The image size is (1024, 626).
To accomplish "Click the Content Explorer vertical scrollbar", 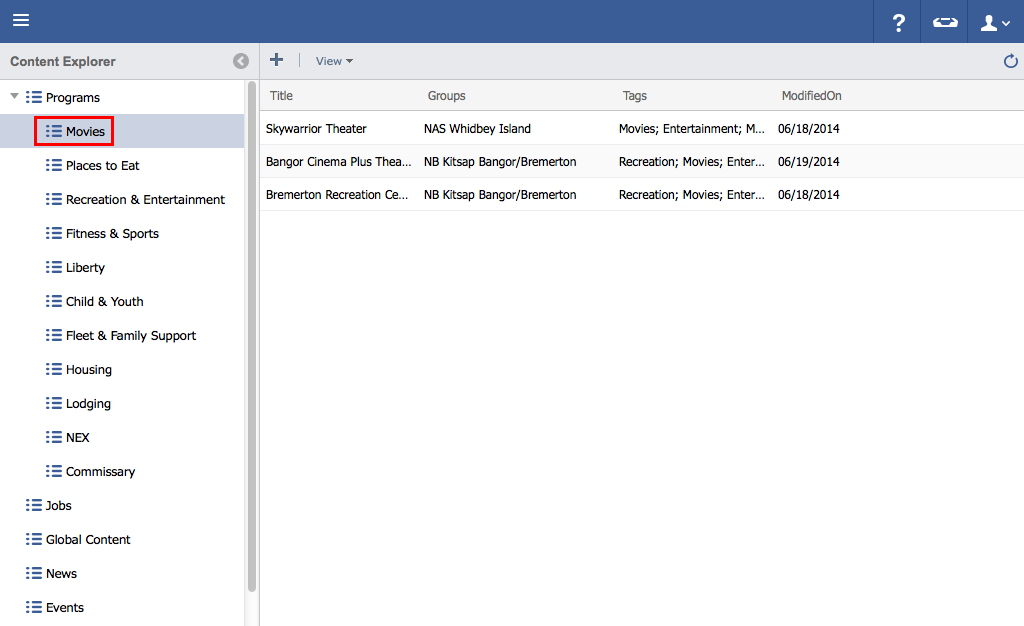I will point(252,340).
